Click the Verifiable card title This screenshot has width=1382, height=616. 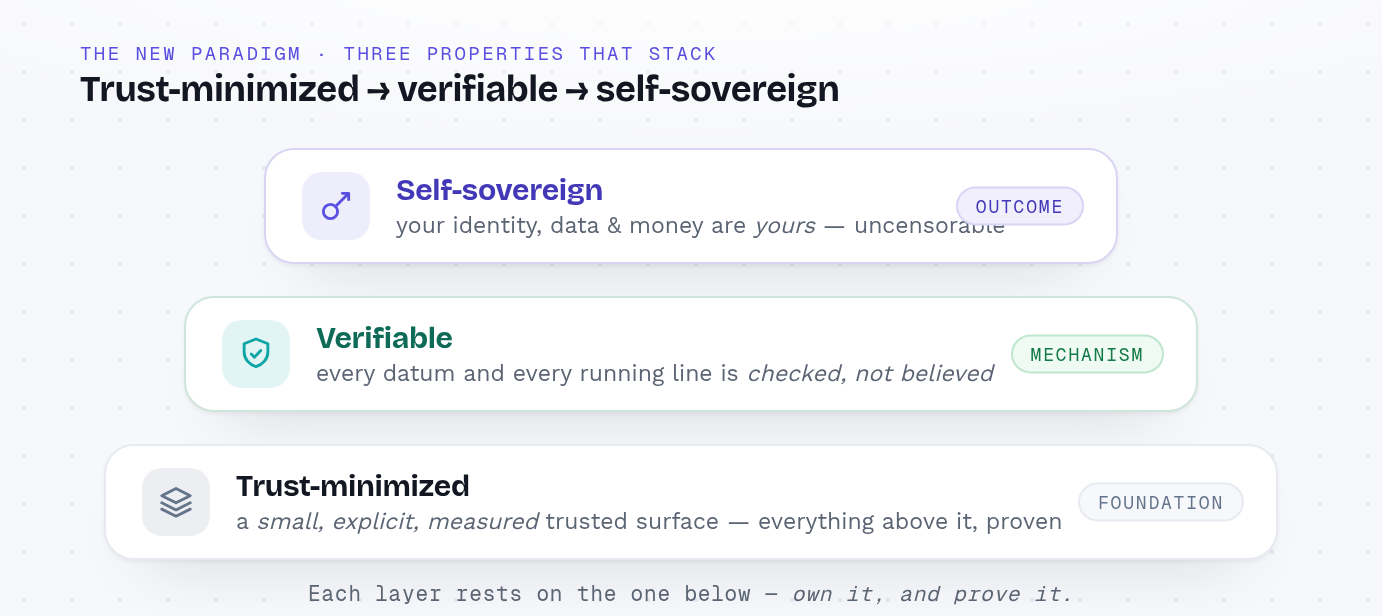coord(384,338)
